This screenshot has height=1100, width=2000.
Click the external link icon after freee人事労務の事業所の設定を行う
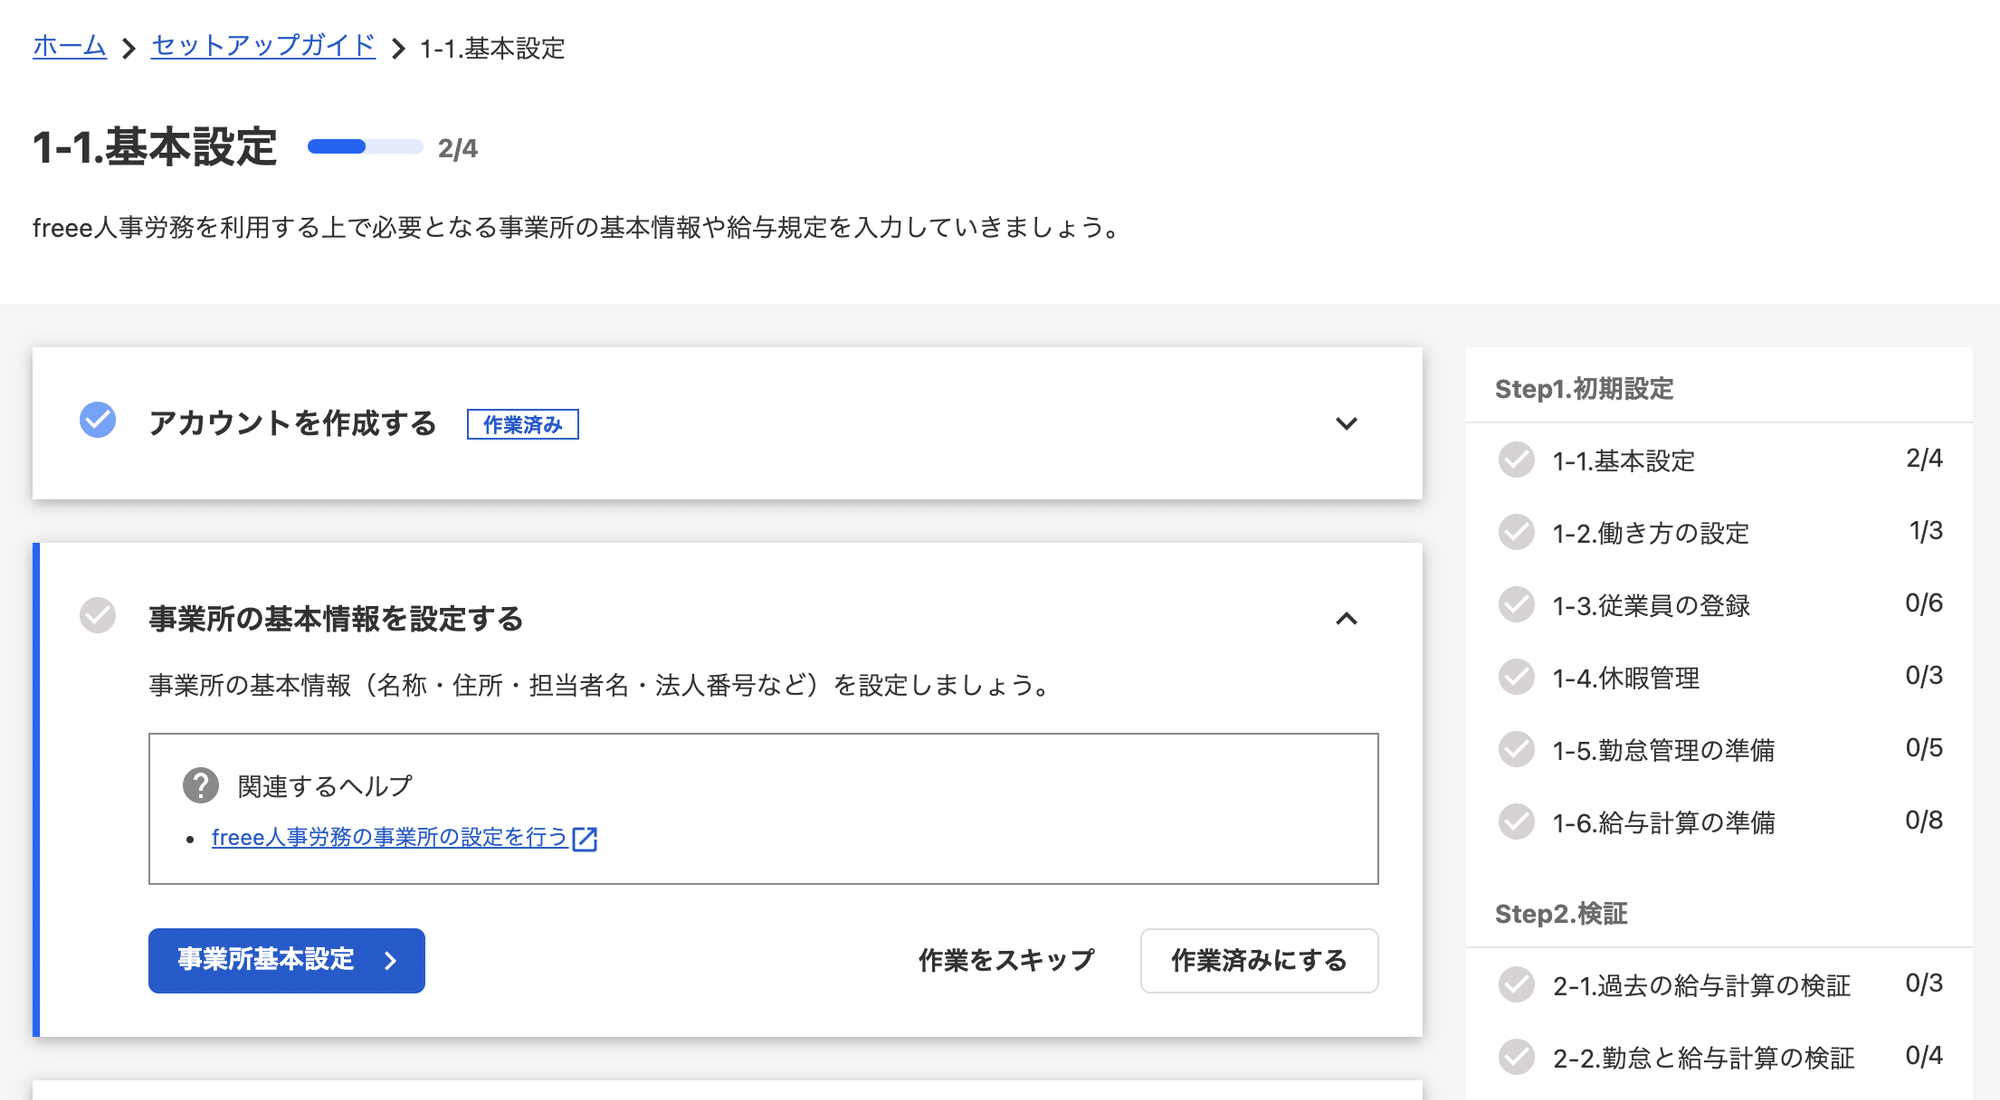tap(587, 839)
